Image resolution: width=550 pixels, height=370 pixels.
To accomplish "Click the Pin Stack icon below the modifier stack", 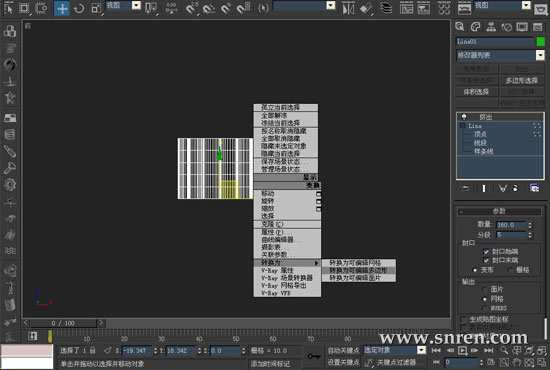I will click(x=465, y=188).
